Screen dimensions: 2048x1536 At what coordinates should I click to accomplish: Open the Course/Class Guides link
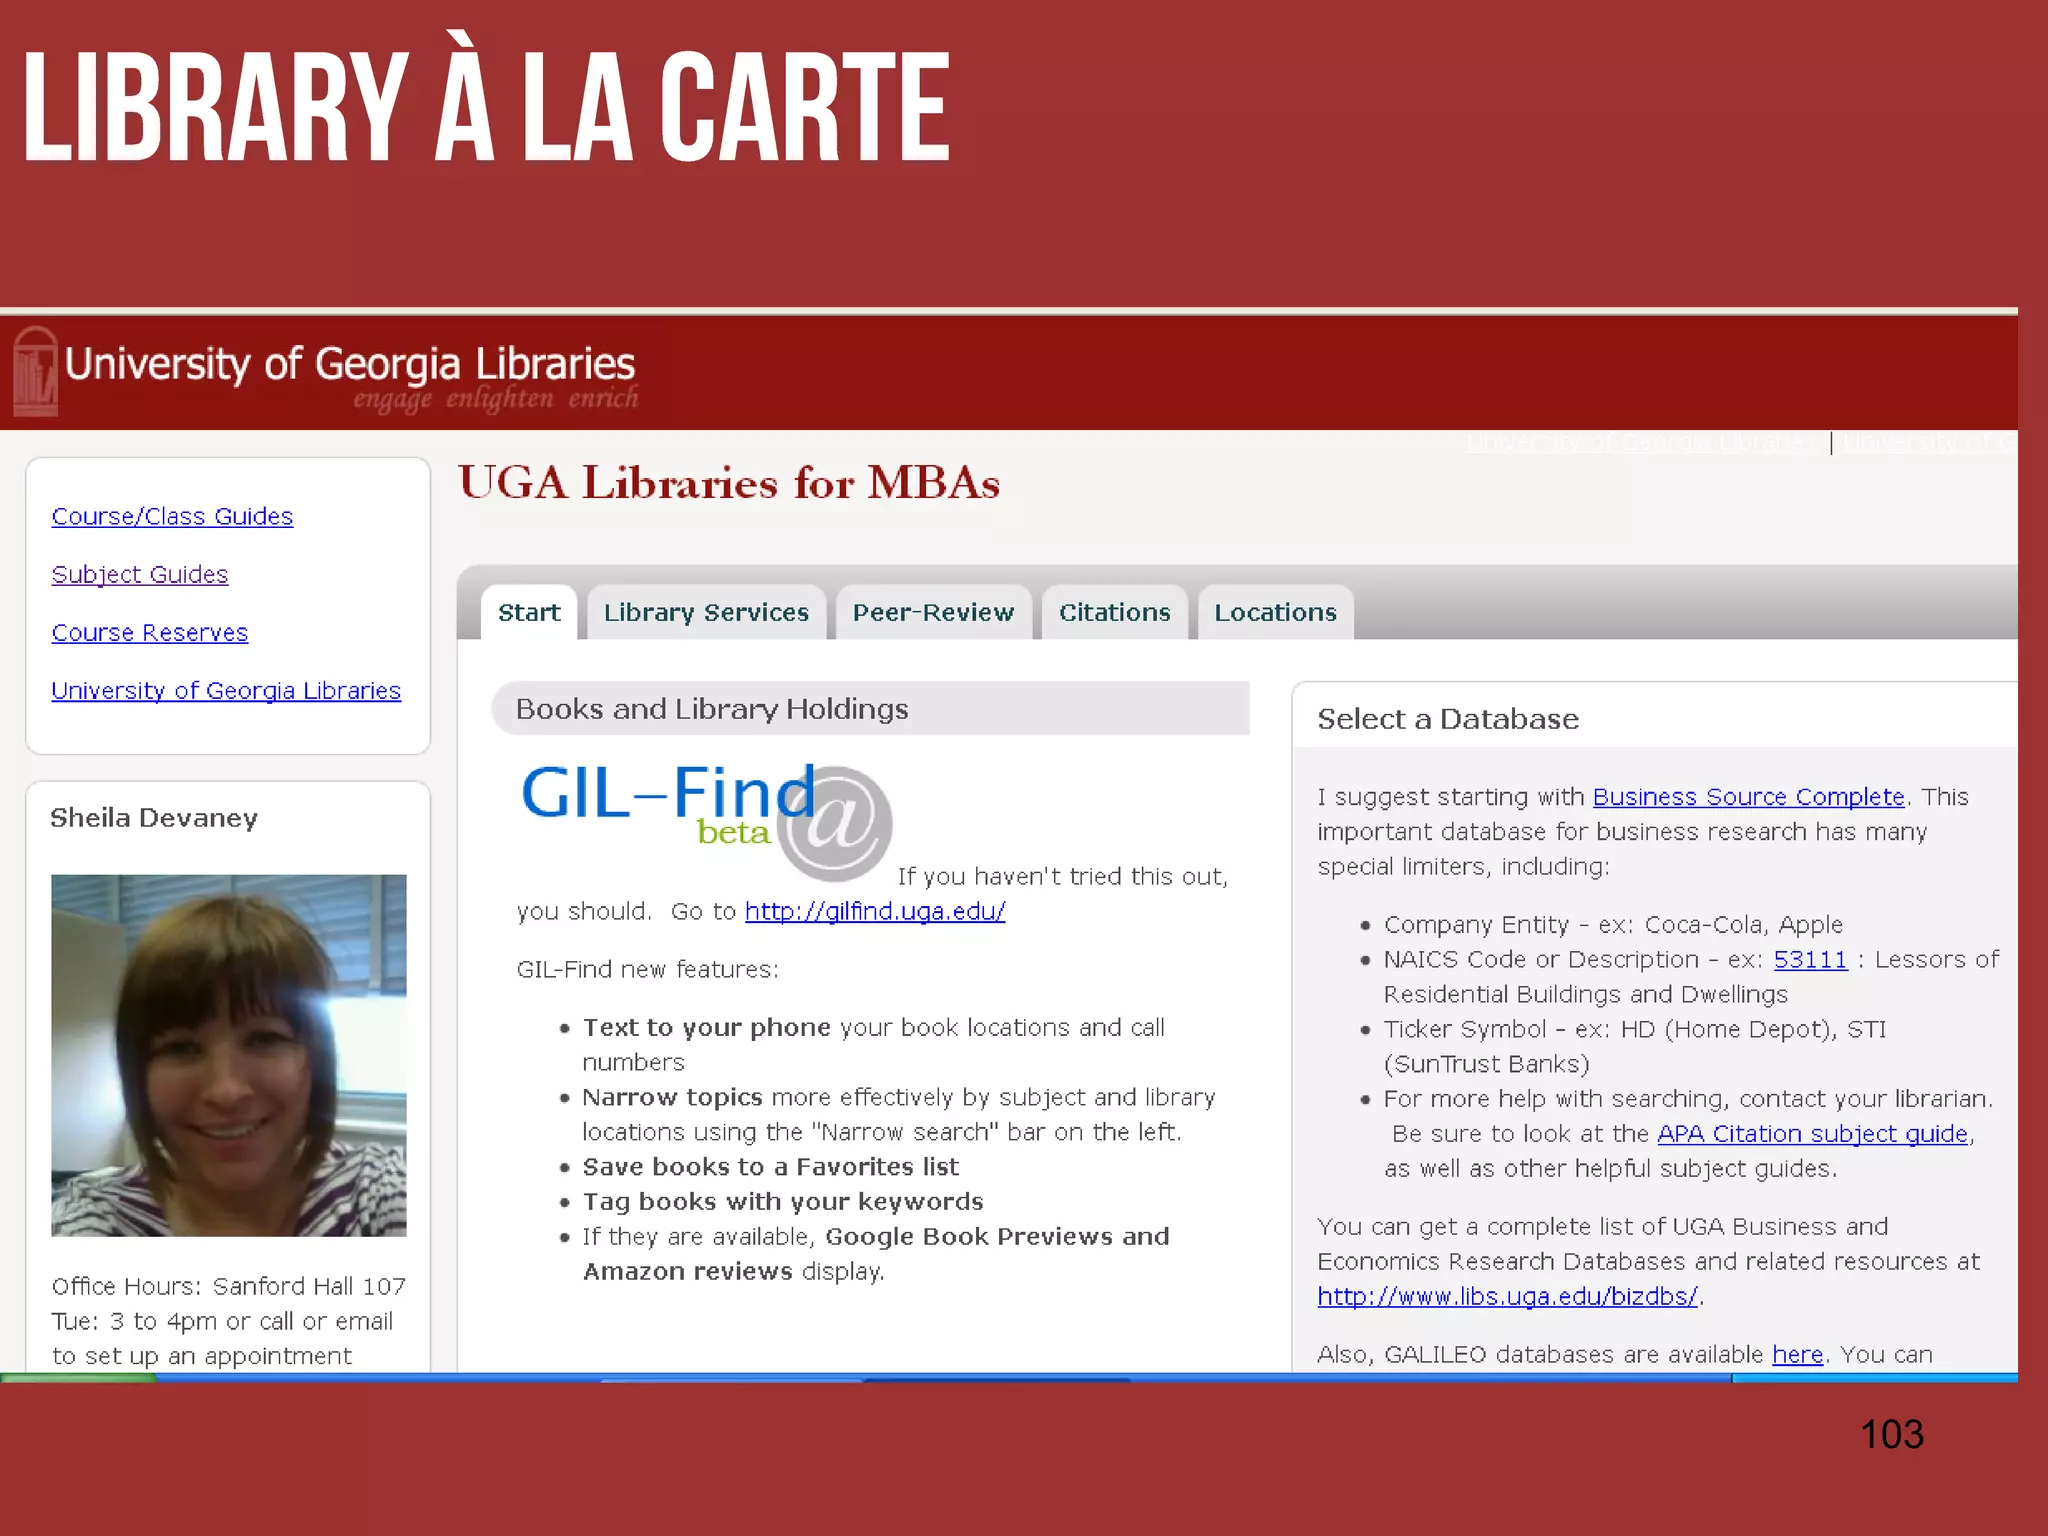click(172, 517)
